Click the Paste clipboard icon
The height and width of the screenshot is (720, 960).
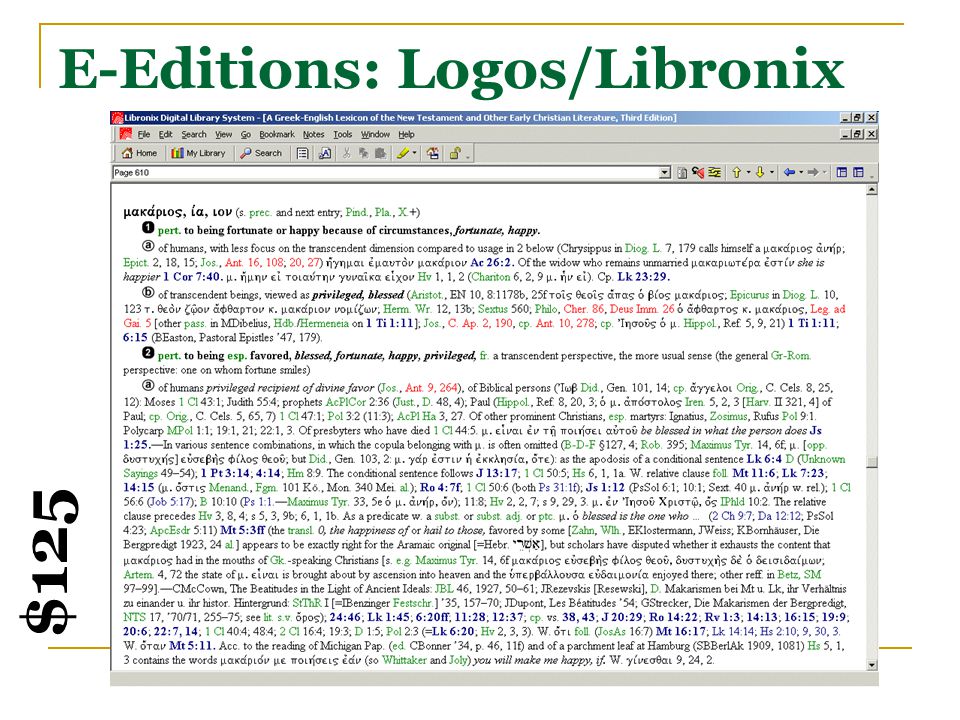click(380, 154)
